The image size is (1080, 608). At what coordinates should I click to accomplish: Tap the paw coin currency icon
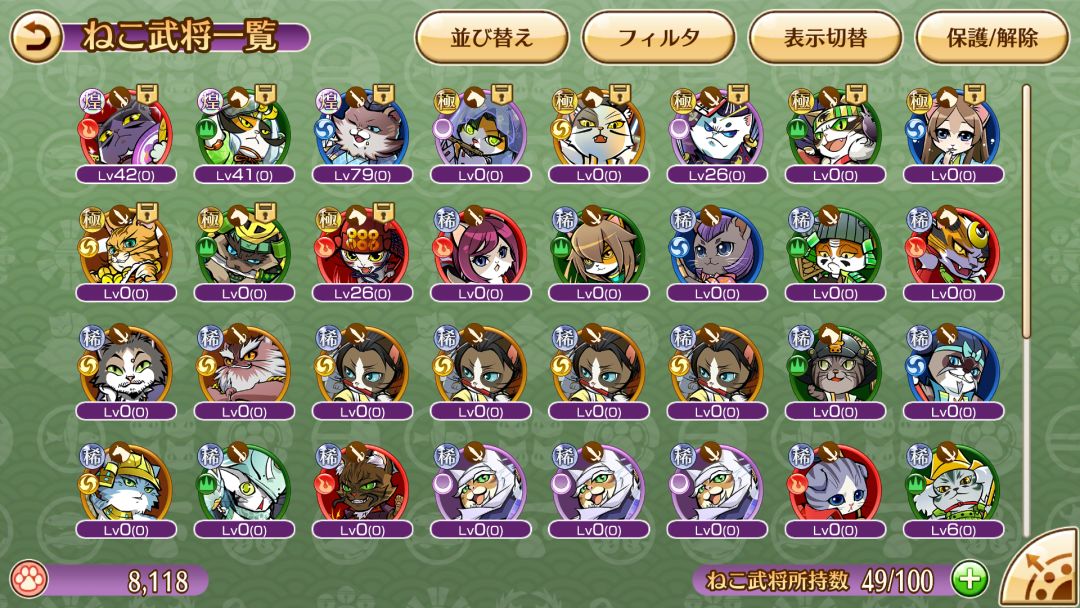(30, 579)
